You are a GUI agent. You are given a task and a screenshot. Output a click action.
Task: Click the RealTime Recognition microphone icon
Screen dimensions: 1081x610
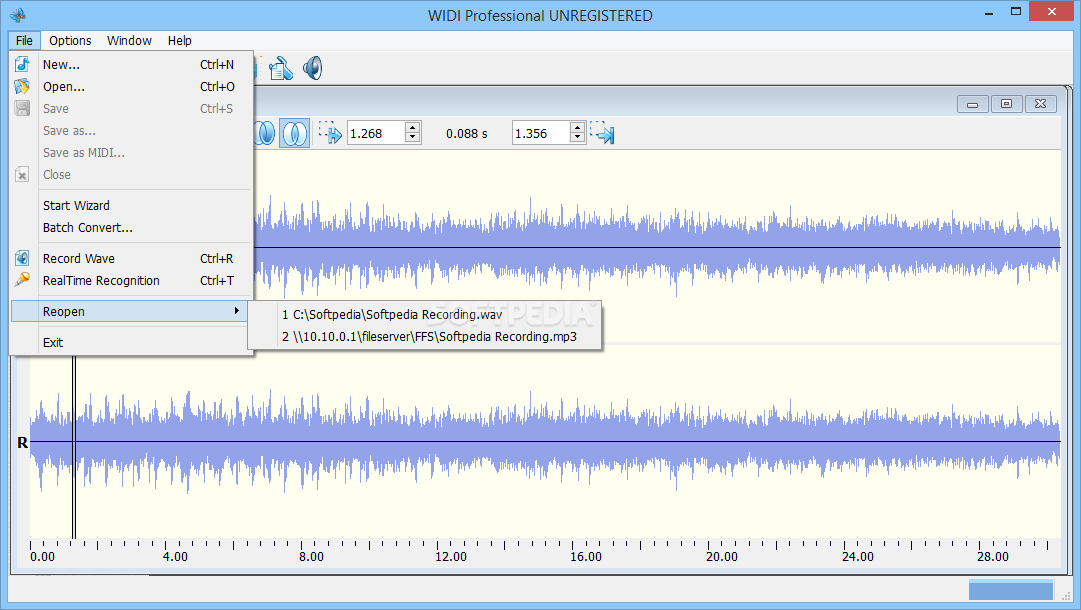(22, 279)
